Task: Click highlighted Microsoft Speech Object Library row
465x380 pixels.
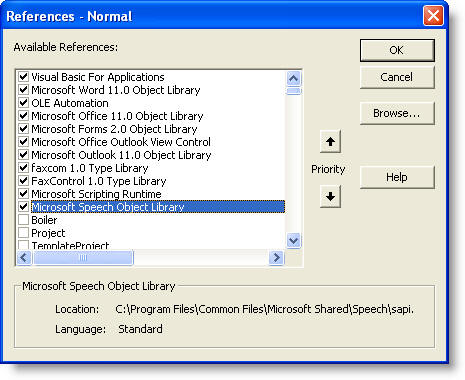Action: (x=158, y=207)
